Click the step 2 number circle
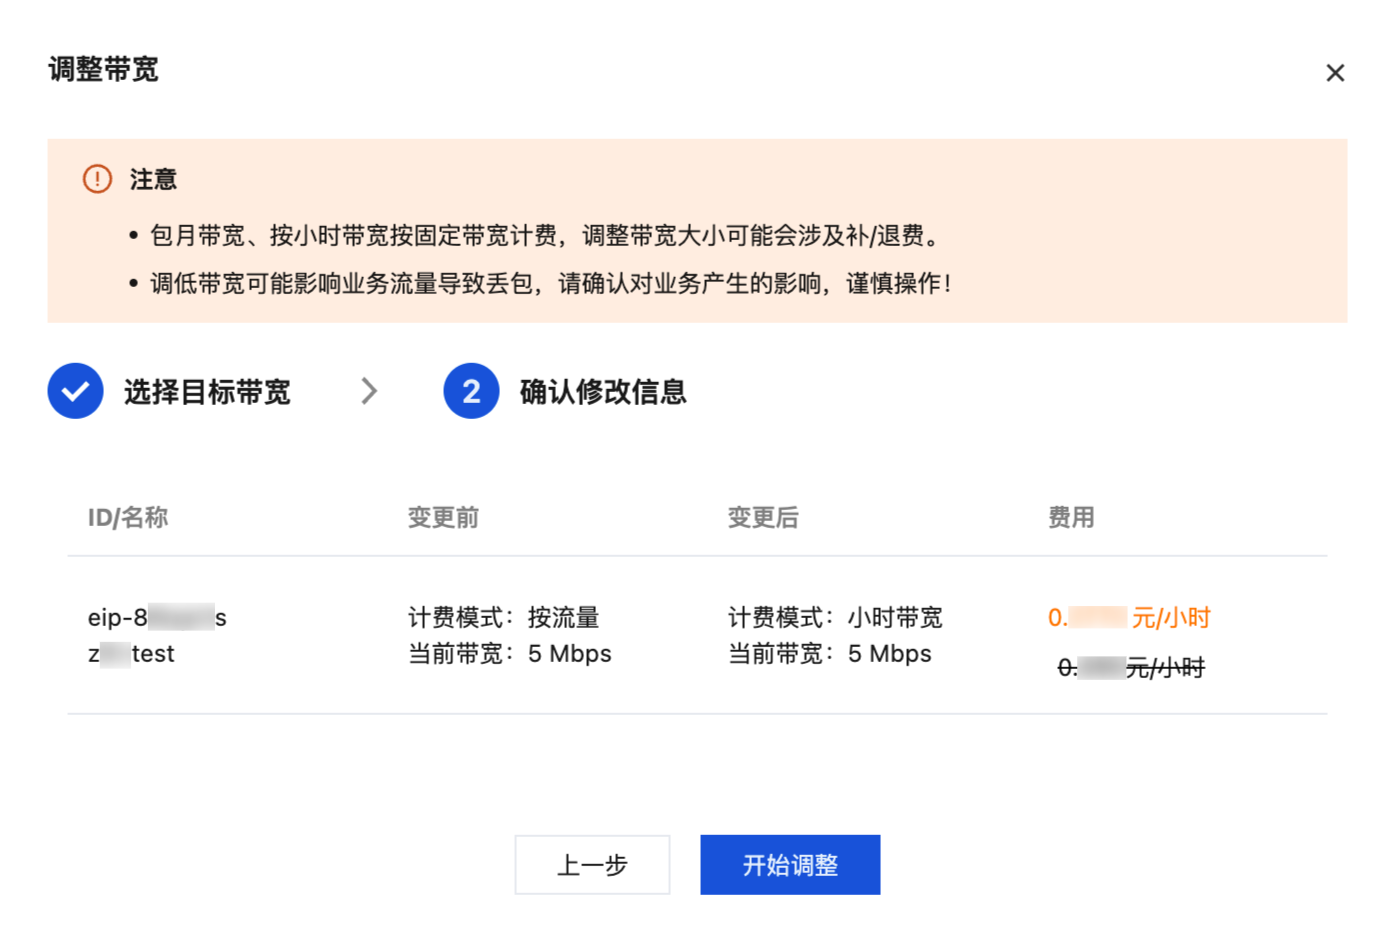The image size is (1392, 940). (471, 391)
